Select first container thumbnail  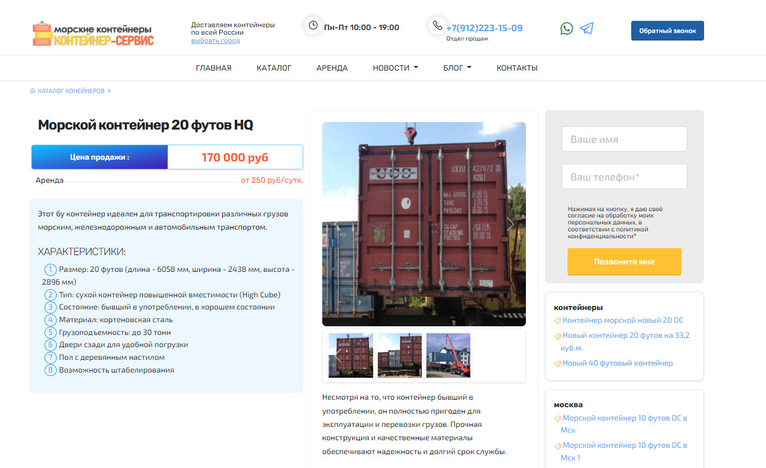351,355
